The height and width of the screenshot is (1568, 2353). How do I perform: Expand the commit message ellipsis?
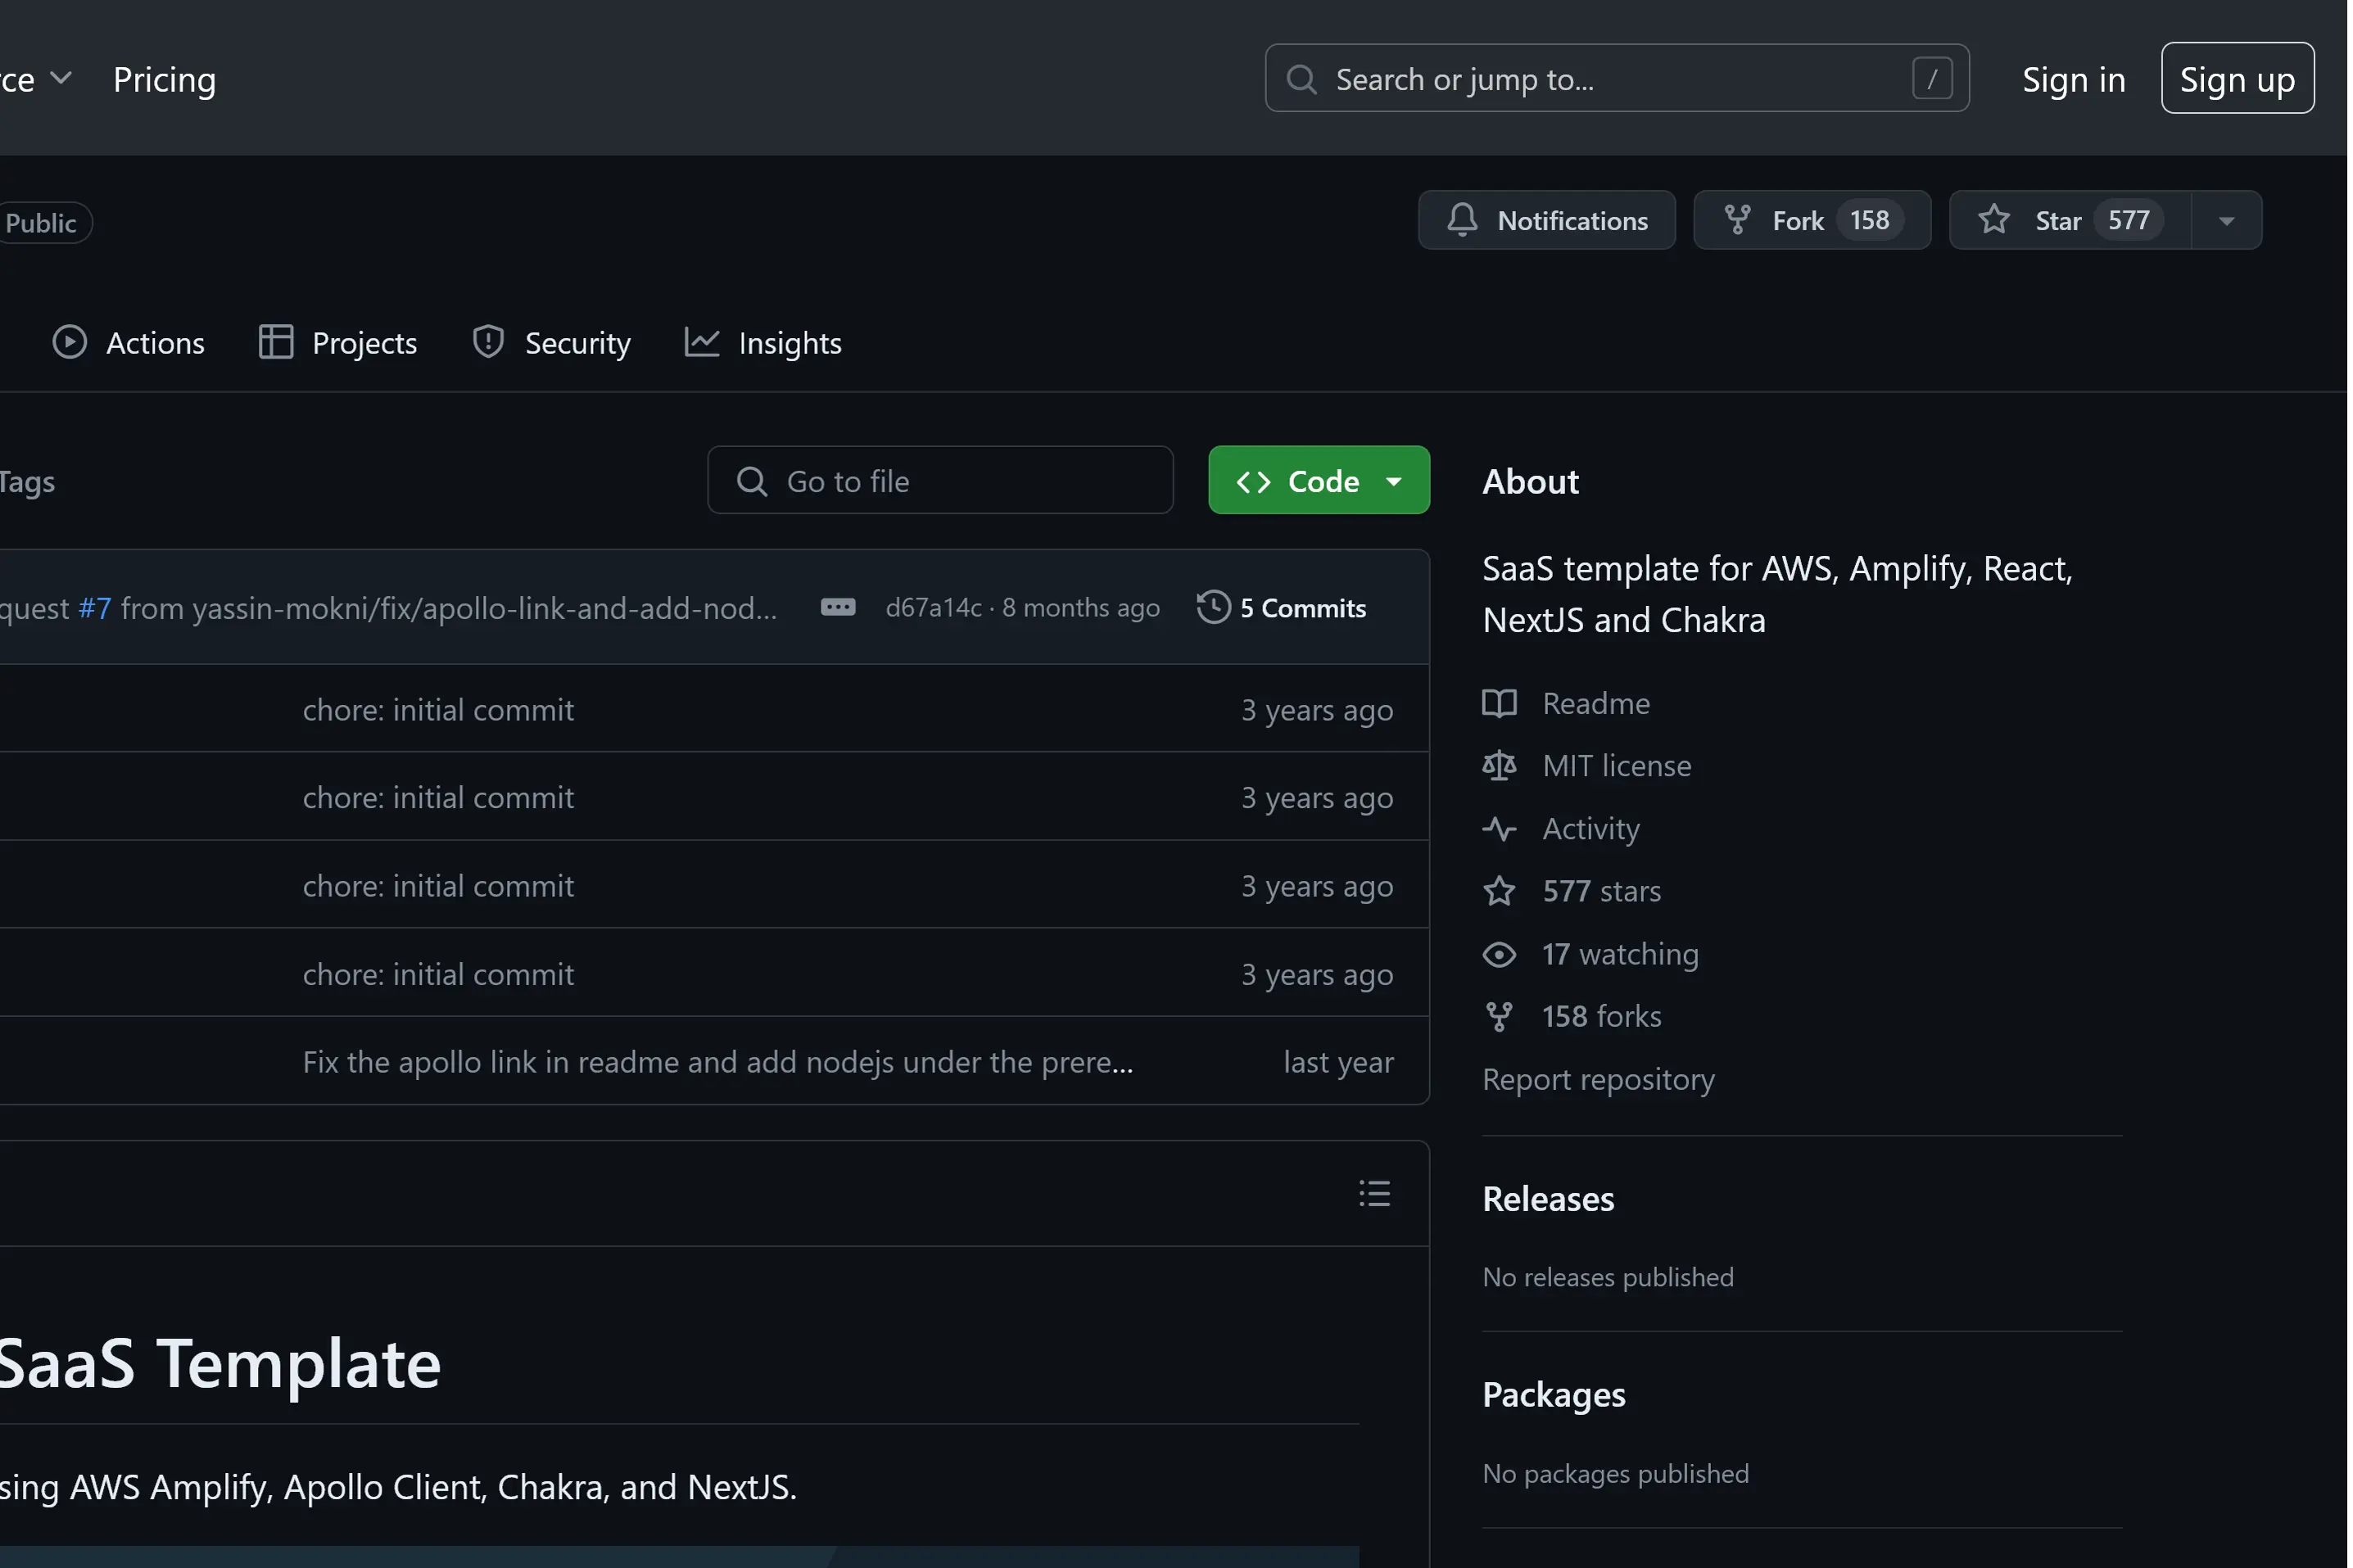(837, 608)
